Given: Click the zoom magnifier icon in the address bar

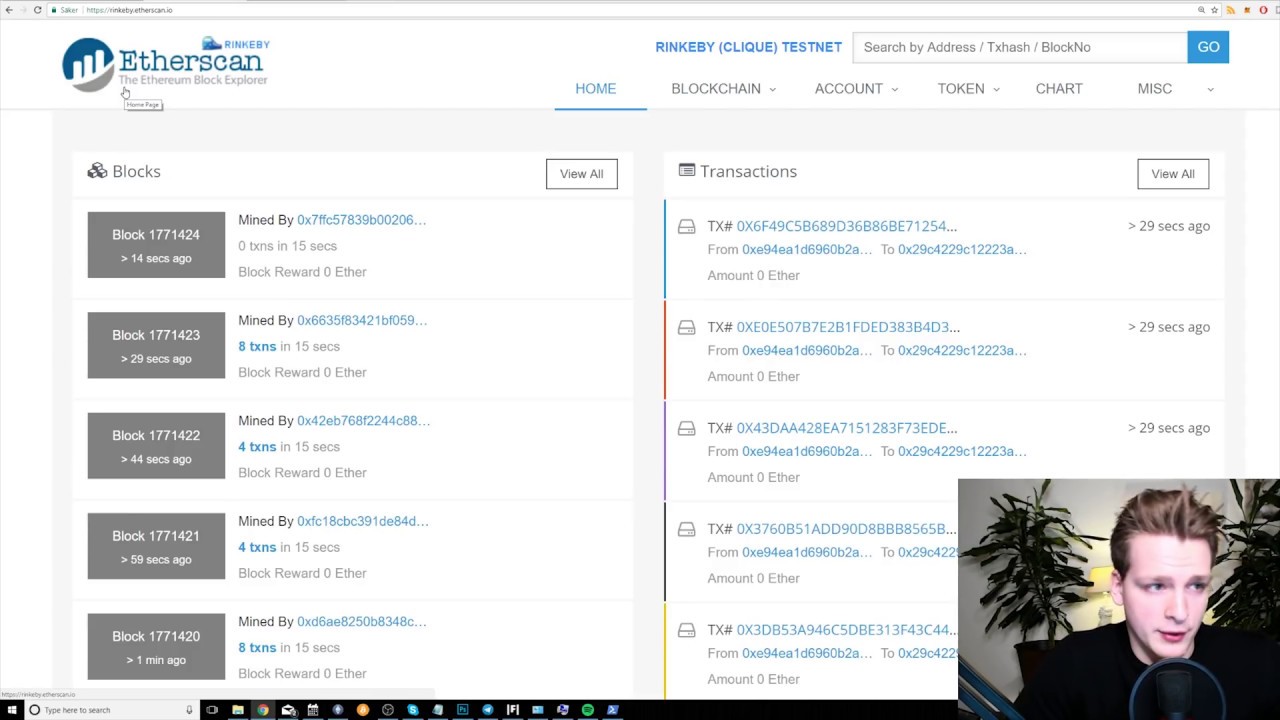Looking at the screenshot, I should [1201, 10].
